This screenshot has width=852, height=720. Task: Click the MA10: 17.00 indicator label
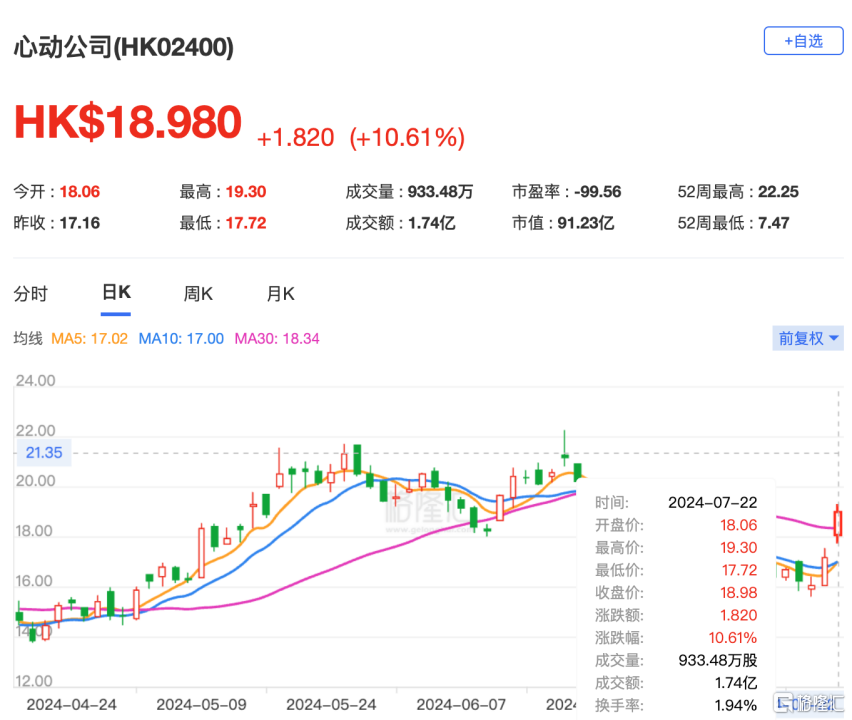click(x=181, y=339)
